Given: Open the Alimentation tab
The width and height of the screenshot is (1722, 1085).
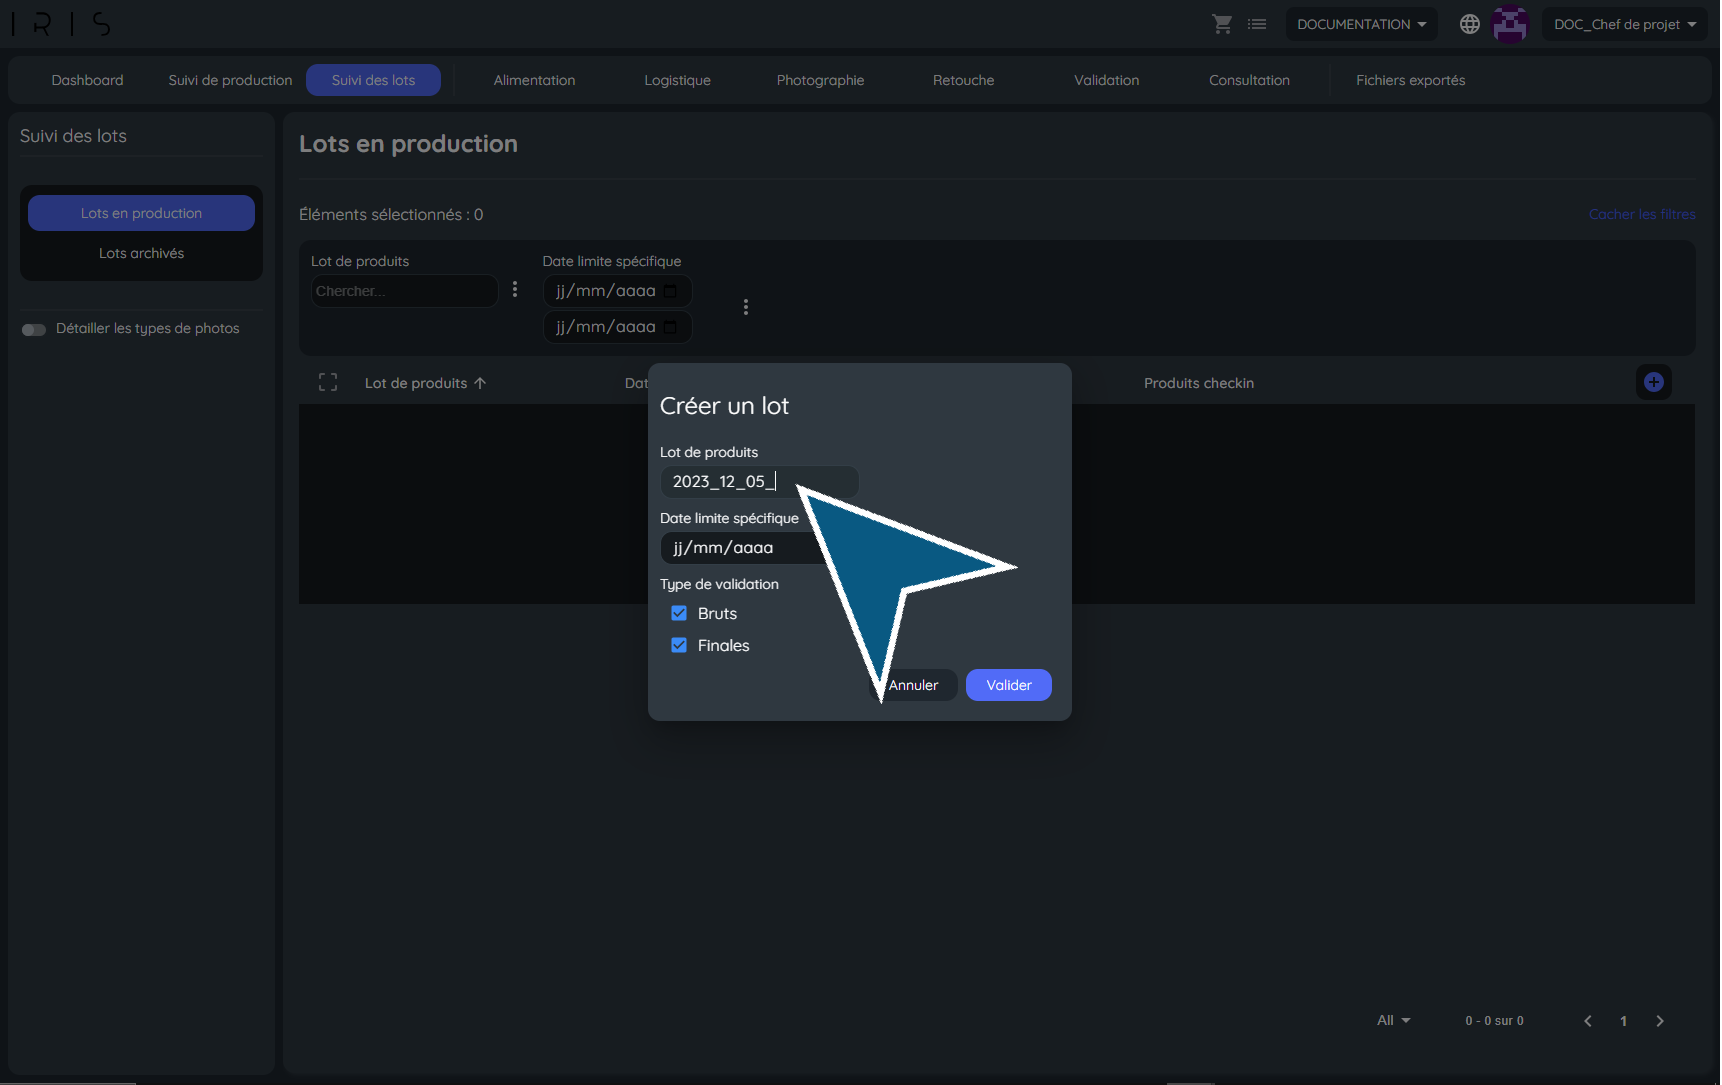Looking at the screenshot, I should (x=534, y=80).
